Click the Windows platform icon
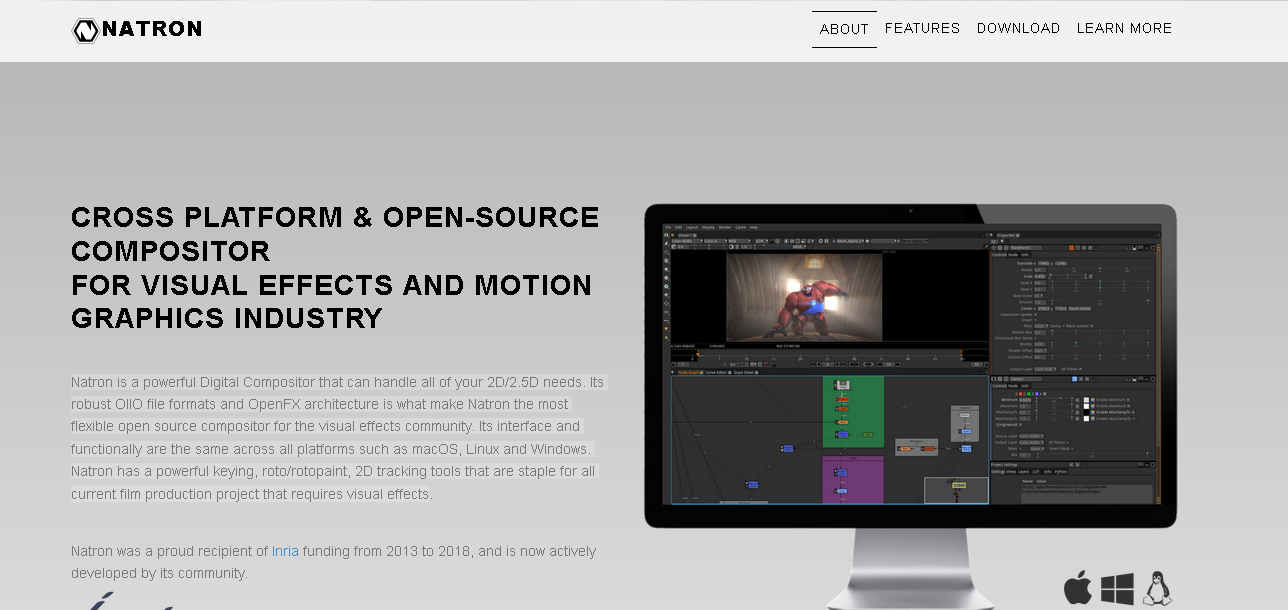 coord(1117,589)
